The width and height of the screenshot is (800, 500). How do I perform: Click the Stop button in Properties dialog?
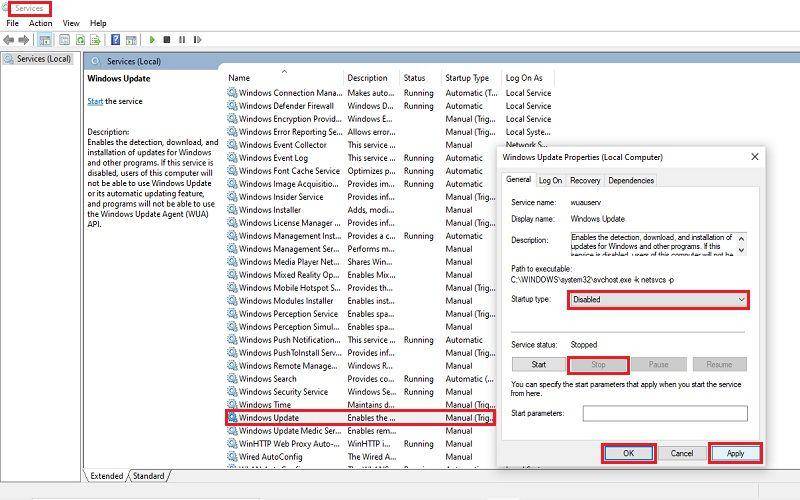click(x=598, y=364)
